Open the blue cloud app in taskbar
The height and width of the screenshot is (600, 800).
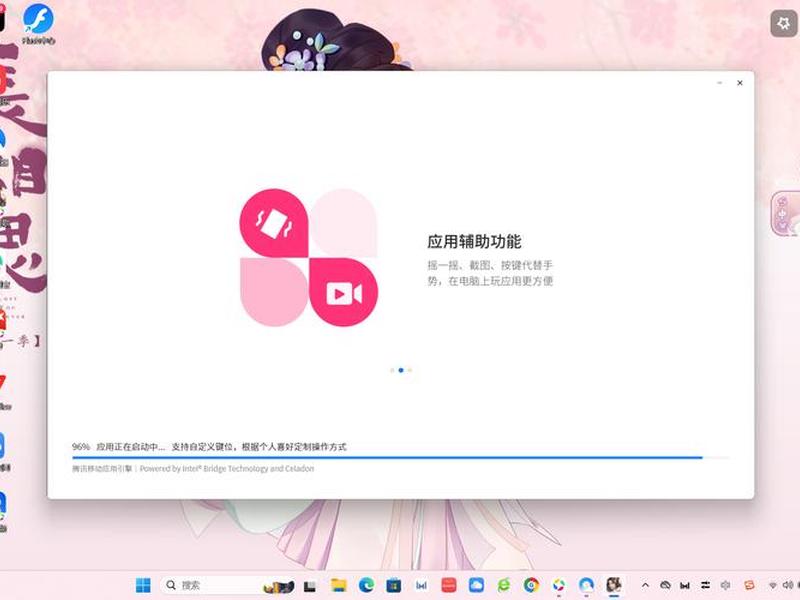tap(476, 585)
